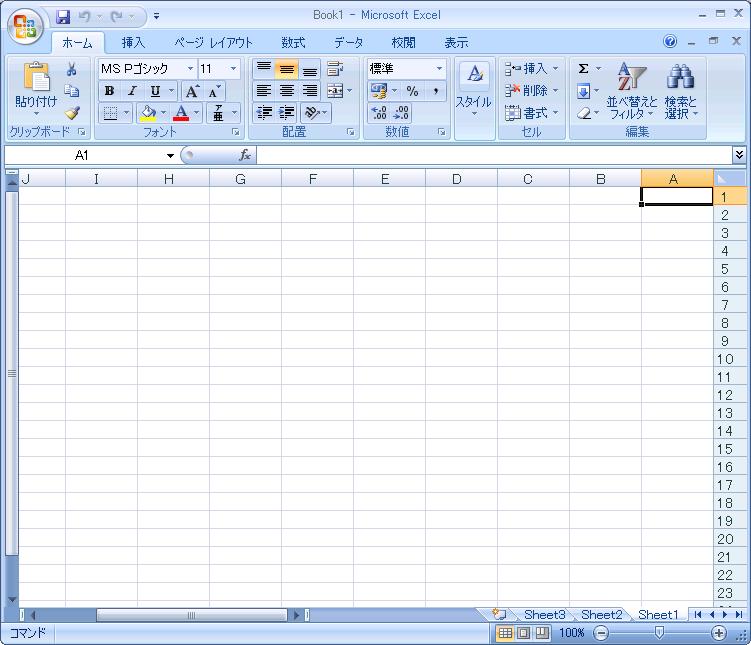Open the 標準 number format dropdown
The width and height of the screenshot is (751, 645).
point(439,69)
